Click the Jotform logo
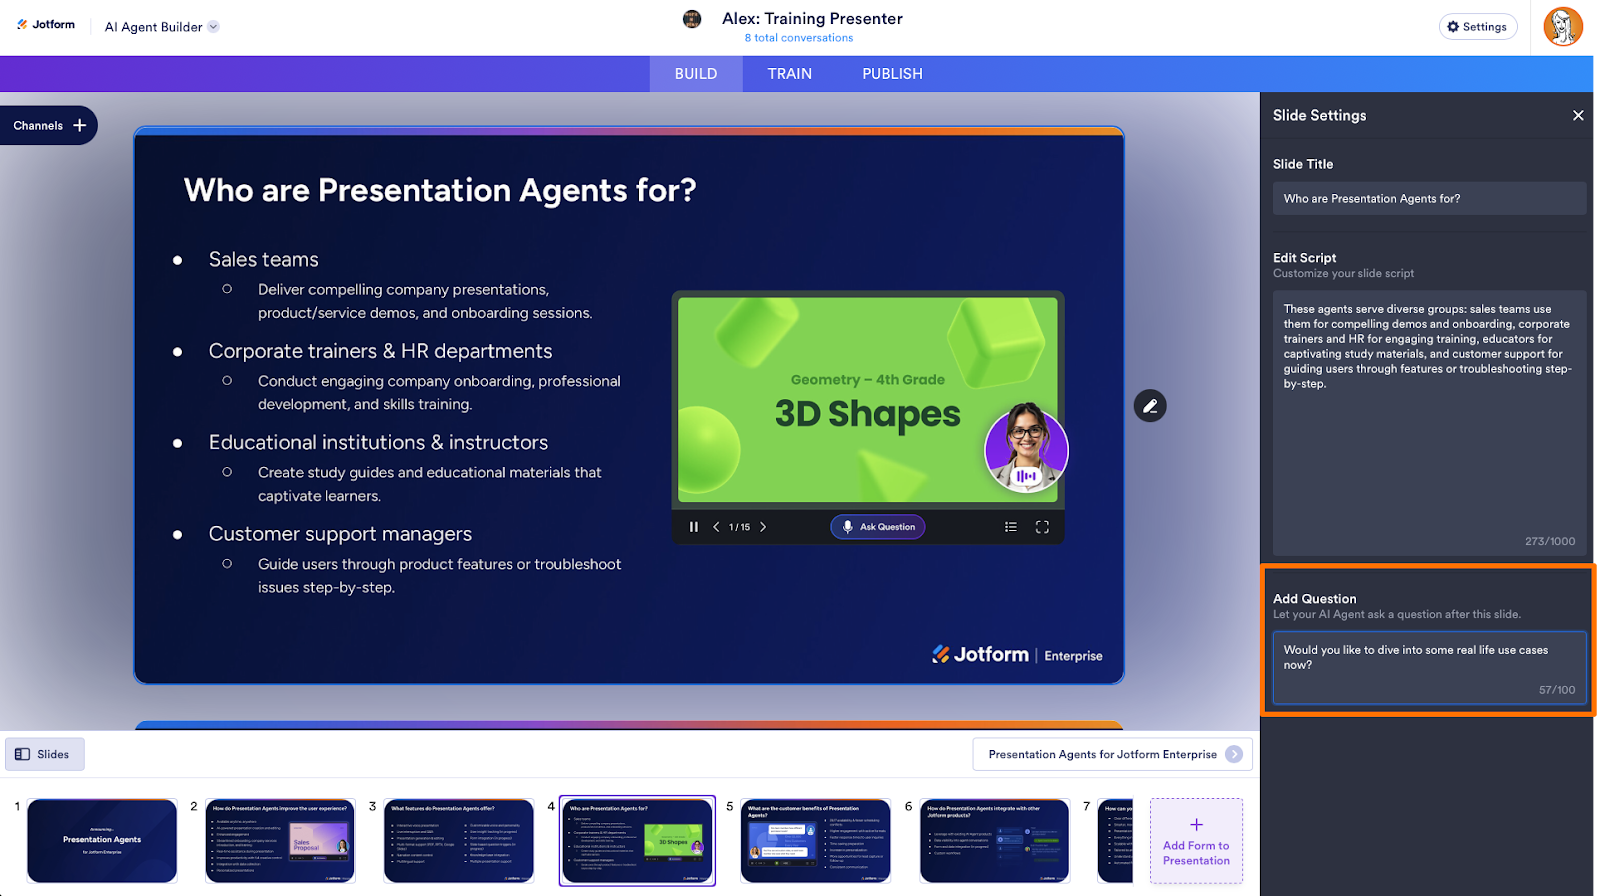 click(x=46, y=25)
